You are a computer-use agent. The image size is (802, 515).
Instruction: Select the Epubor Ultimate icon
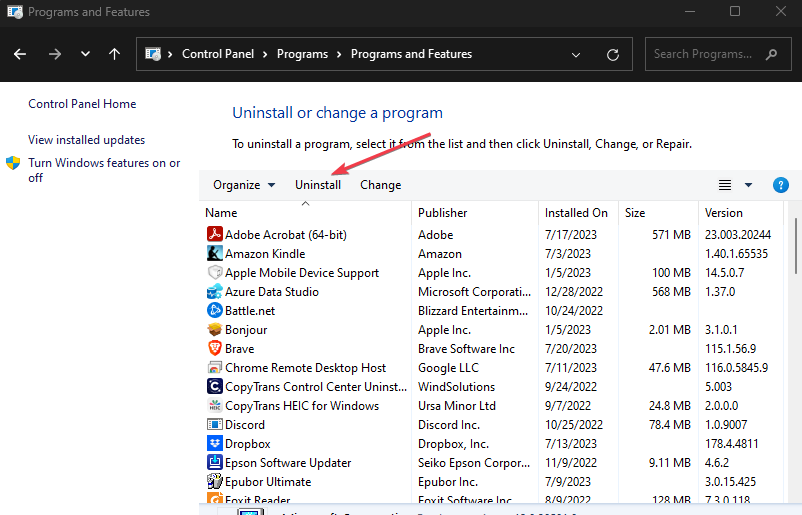click(x=214, y=481)
